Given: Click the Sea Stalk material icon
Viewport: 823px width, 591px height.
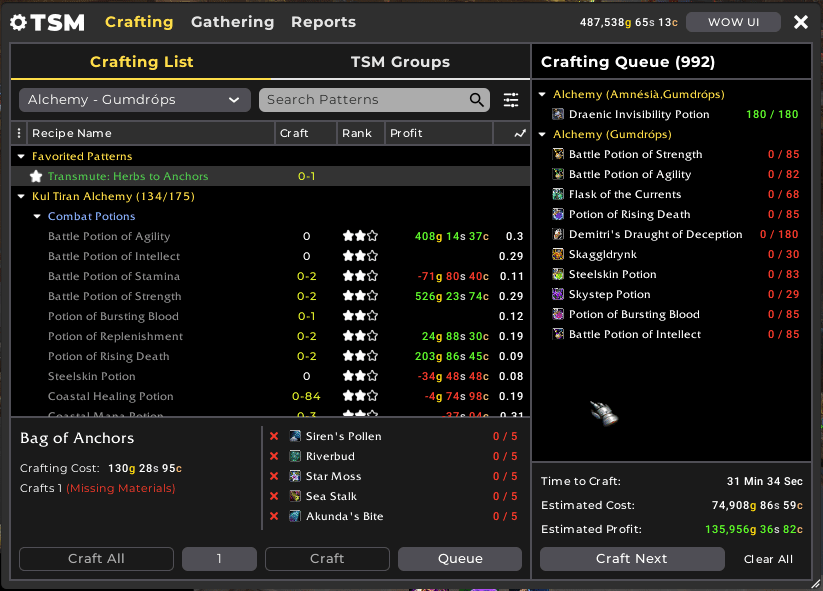Looking at the screenshot, I should 295,496.
